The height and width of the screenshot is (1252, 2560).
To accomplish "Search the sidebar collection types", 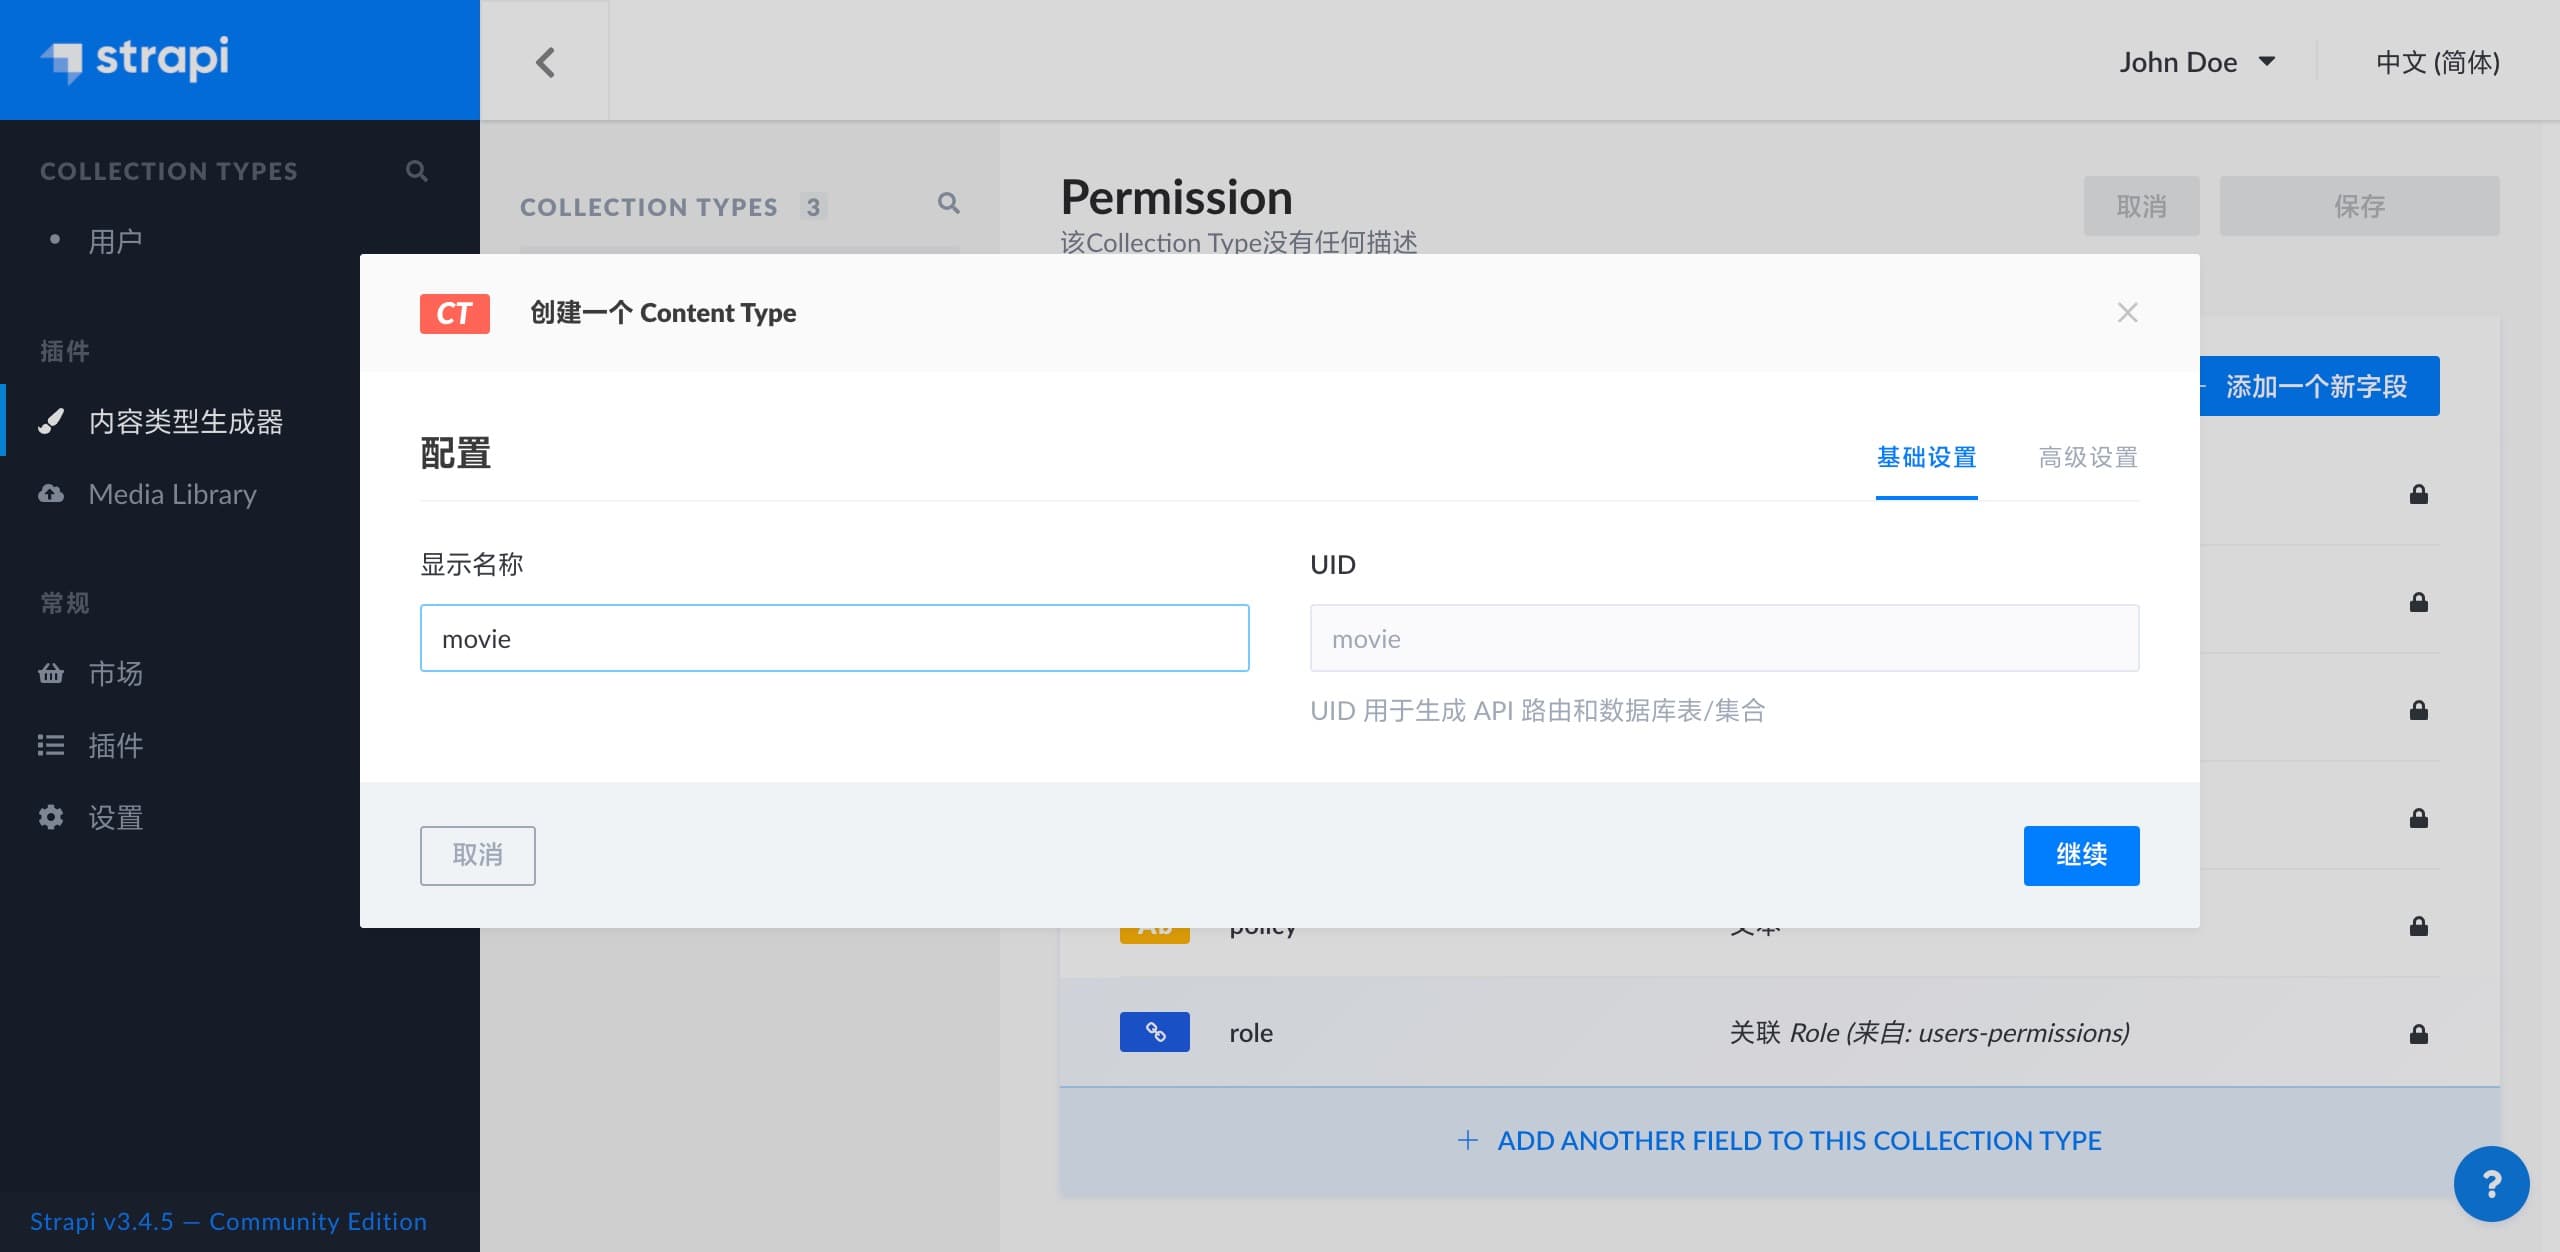I will coord(417,171).
